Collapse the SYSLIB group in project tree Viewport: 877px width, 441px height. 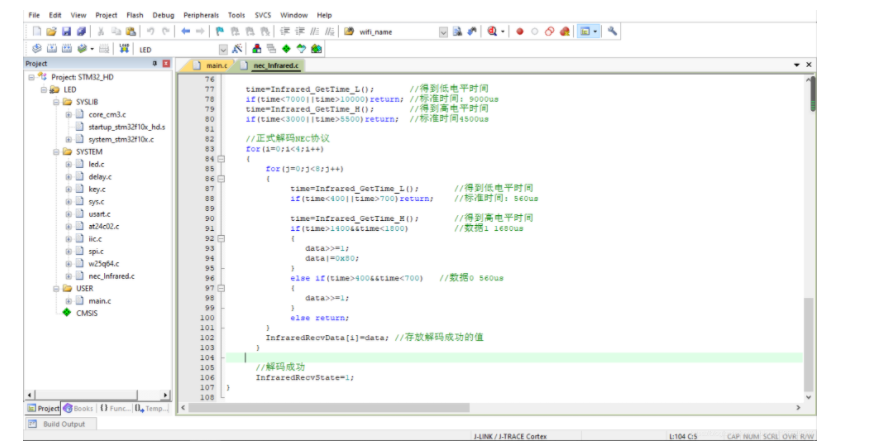pos(56,102)
